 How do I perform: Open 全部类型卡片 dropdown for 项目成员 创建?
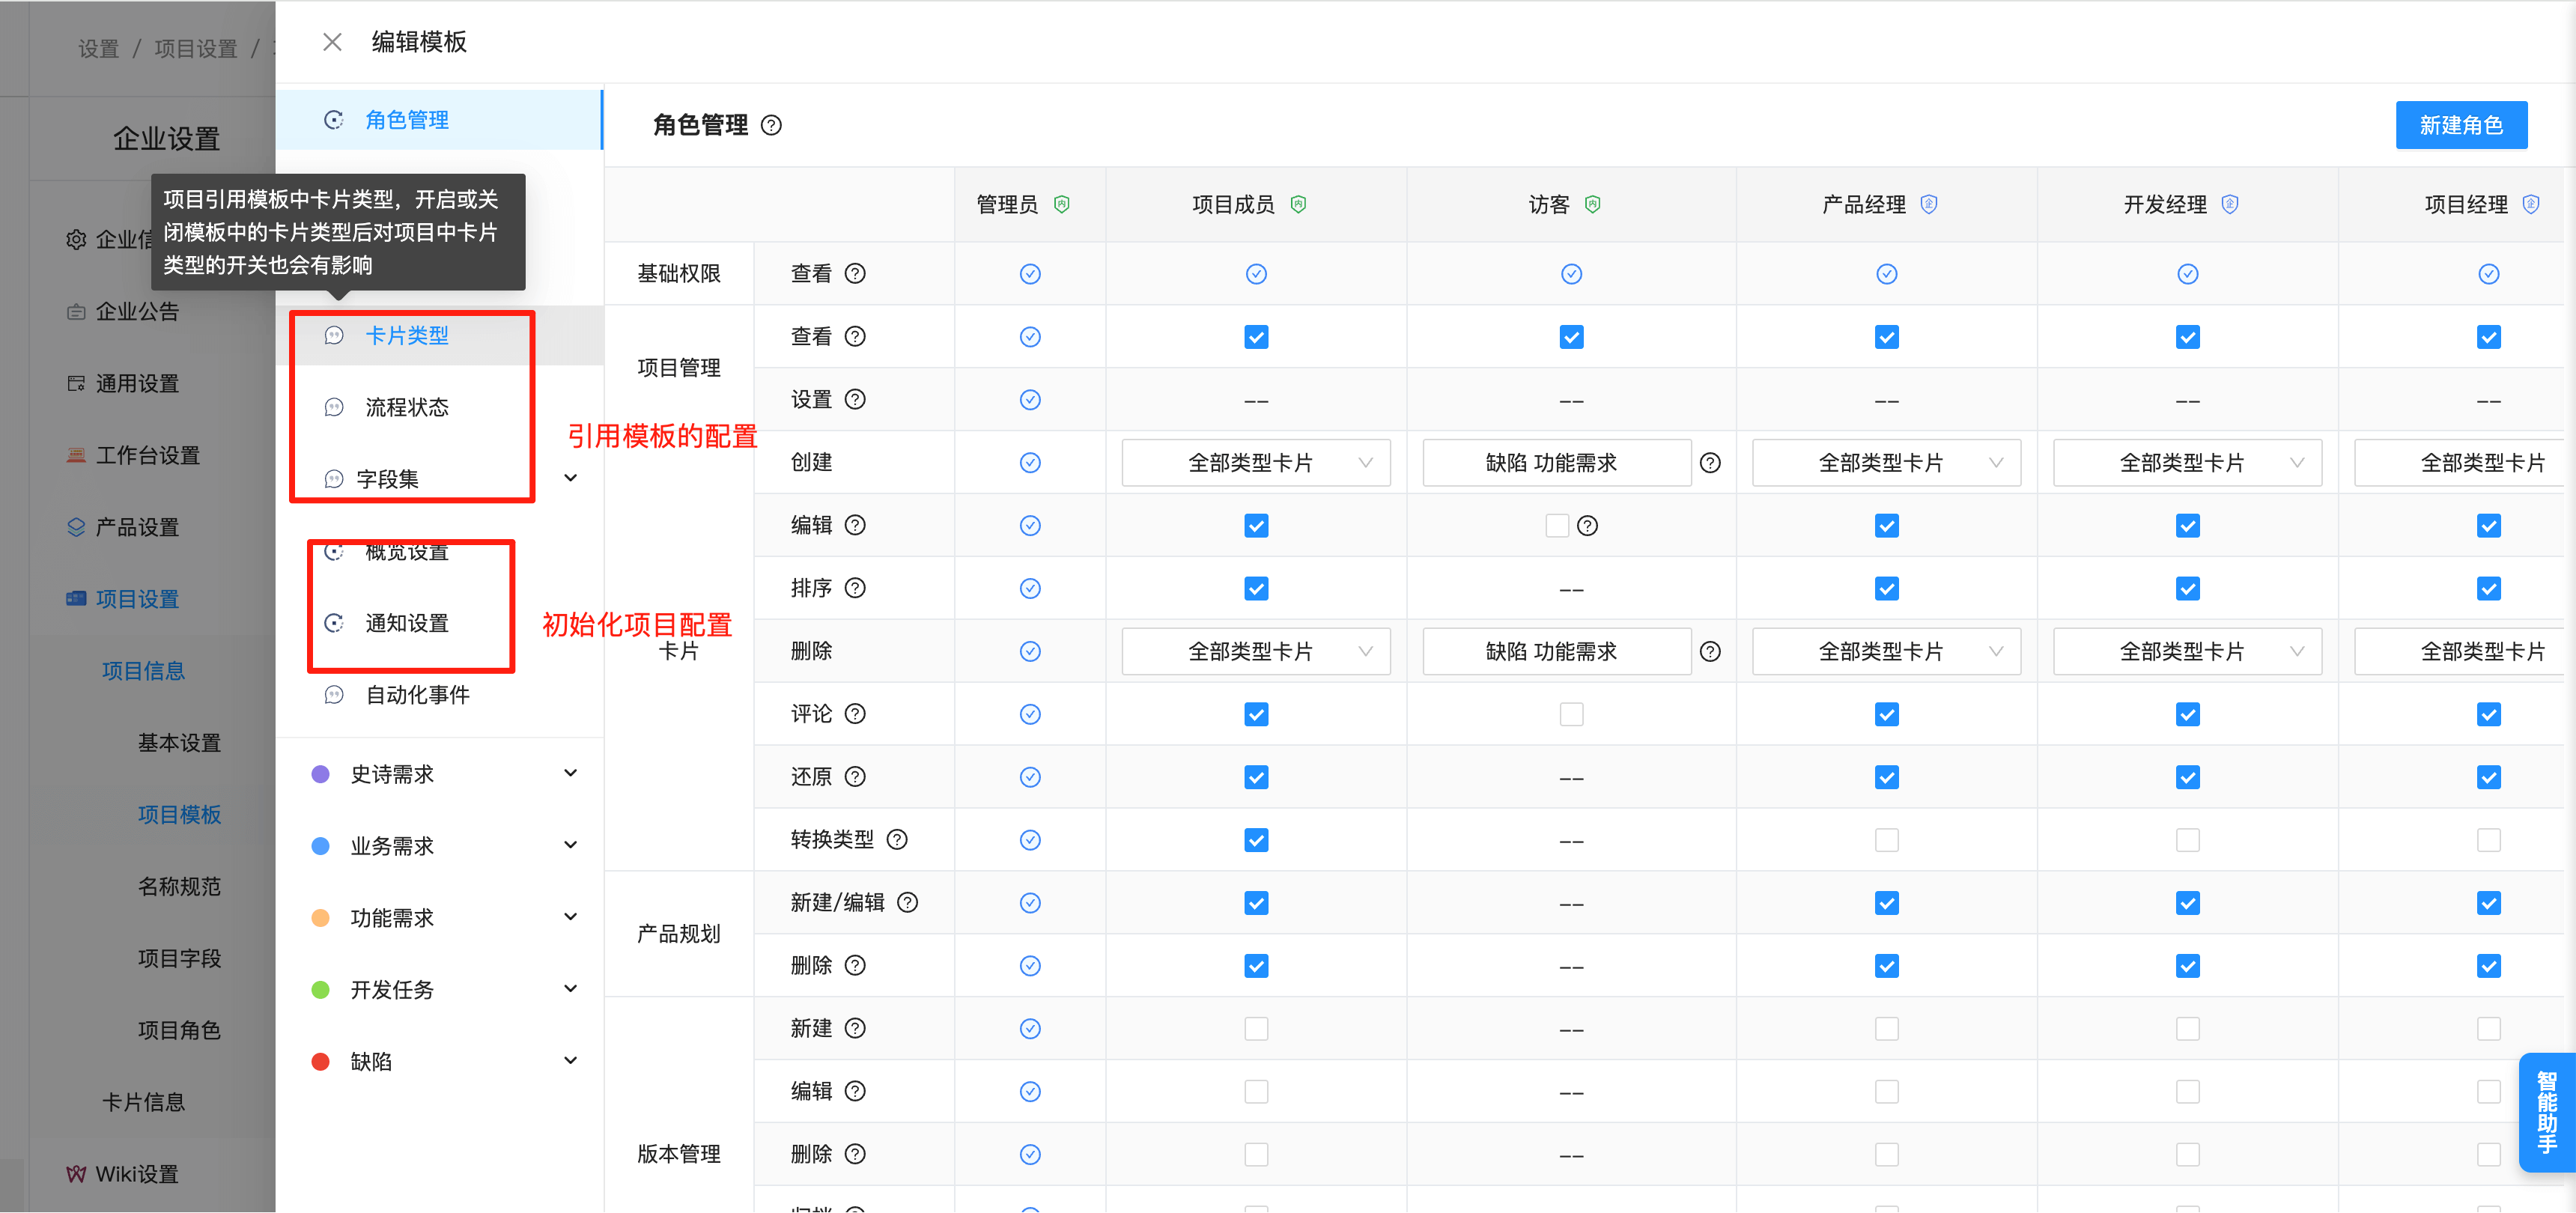coord(1256,462)
